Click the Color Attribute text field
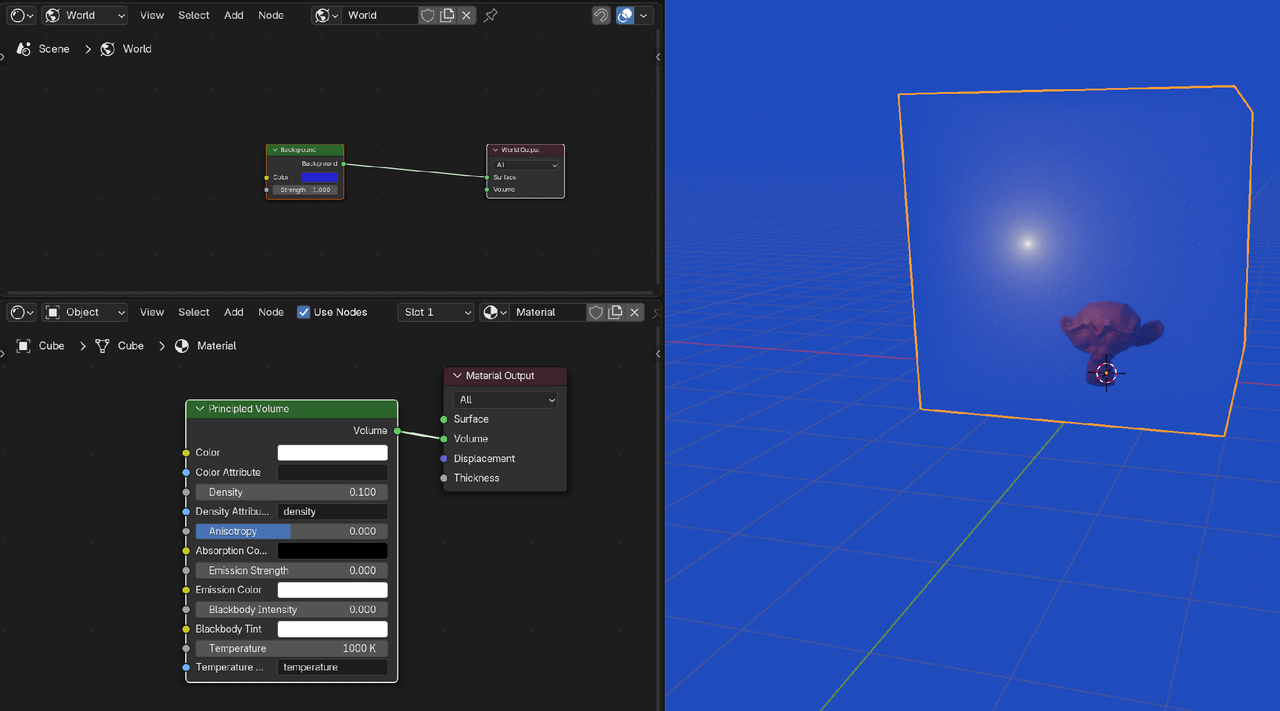The image size is (1280, 711). pyautogui.click(x=332, y=472)
